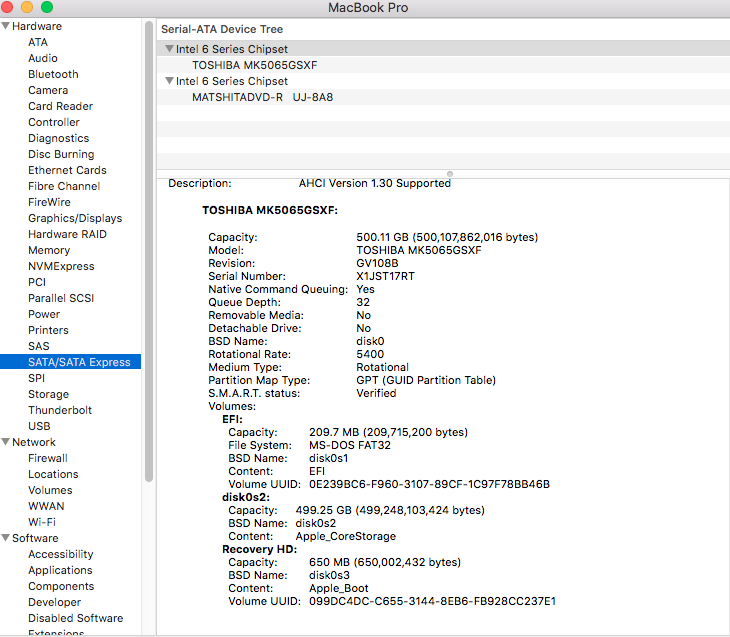Click the S.M.A.R.T. status Verified value
This screenshot has height=637, width=730.
376,393
